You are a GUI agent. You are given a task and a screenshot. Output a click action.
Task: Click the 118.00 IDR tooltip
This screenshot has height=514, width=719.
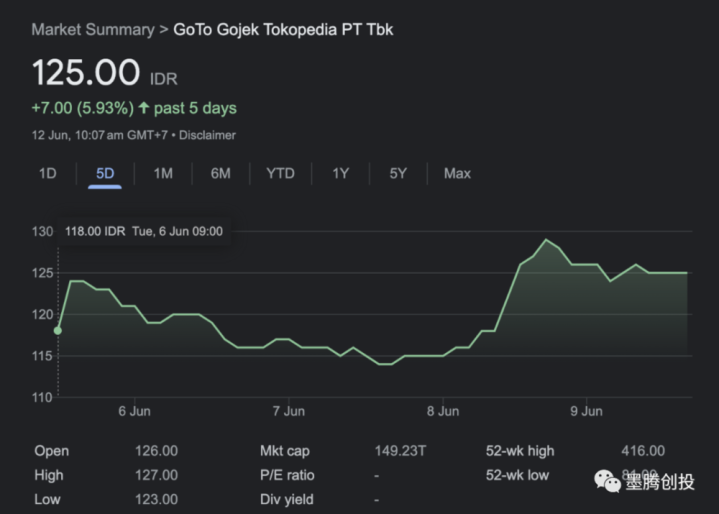point(144,231)
